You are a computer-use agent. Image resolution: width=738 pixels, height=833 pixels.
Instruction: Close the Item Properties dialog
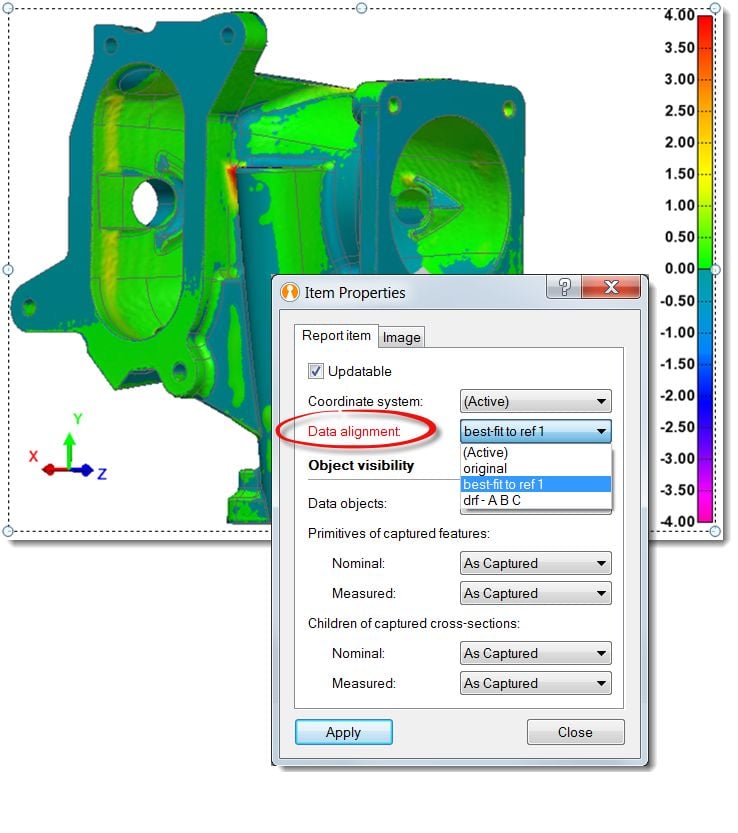pos(611,287)
